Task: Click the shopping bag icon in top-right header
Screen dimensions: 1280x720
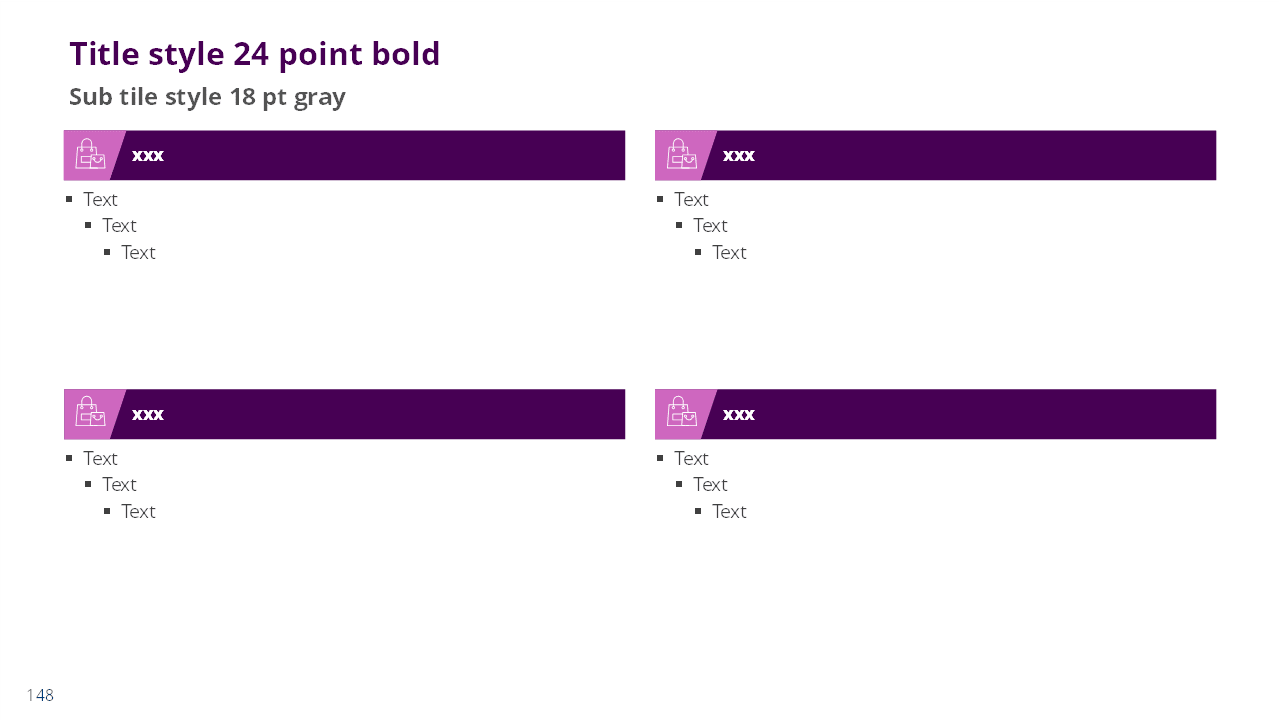Action: 681,154
